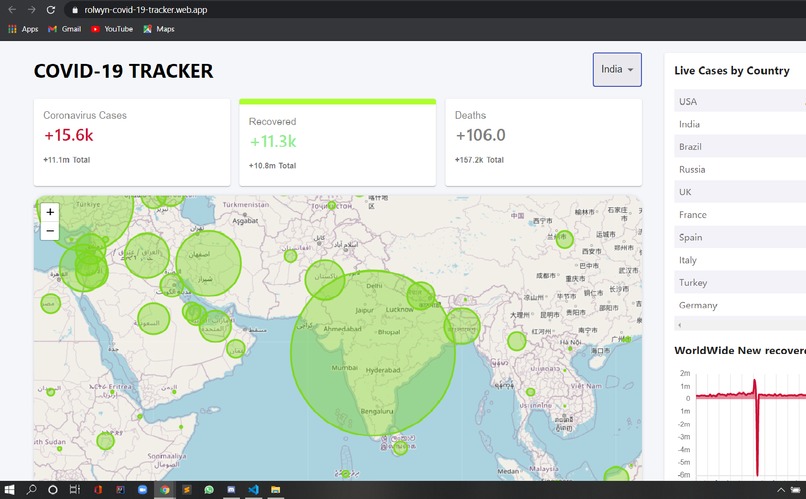Click the Brazil row in country table

click(740, 146)
